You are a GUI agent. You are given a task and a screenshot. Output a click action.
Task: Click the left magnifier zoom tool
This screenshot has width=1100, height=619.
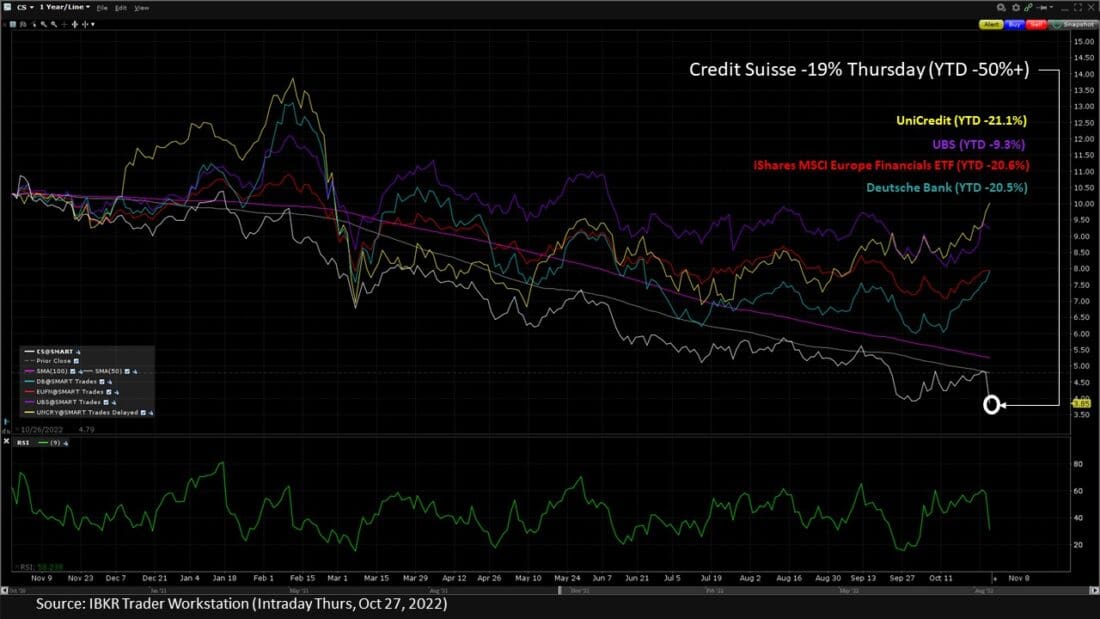(x=43, y=25)
